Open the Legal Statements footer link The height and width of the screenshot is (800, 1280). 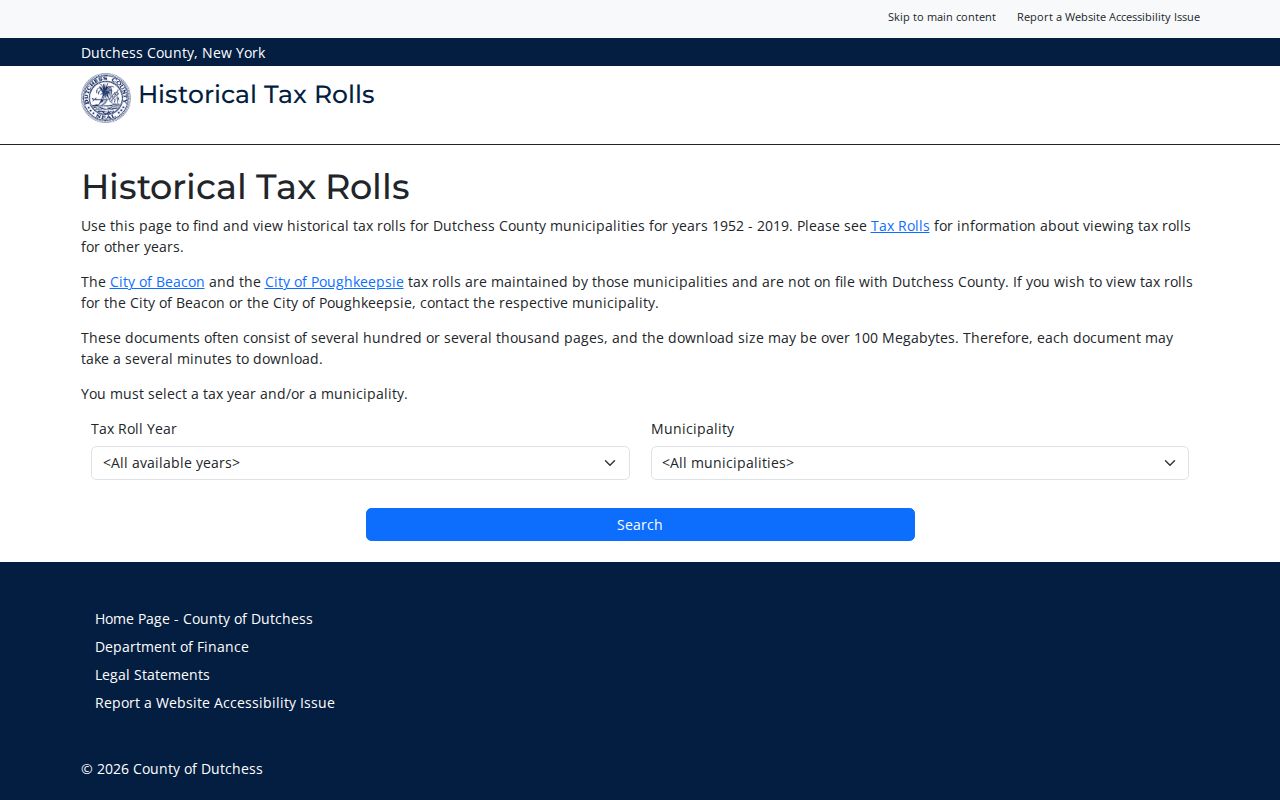click(152, 675)
